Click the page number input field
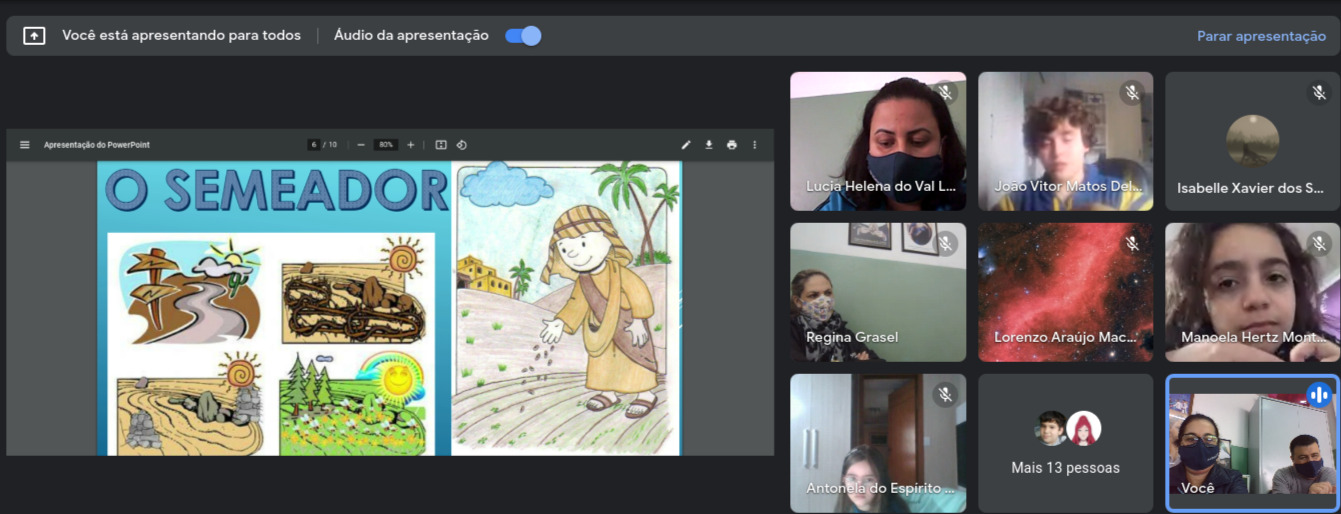1341x514 pixels. click(314, 145)
